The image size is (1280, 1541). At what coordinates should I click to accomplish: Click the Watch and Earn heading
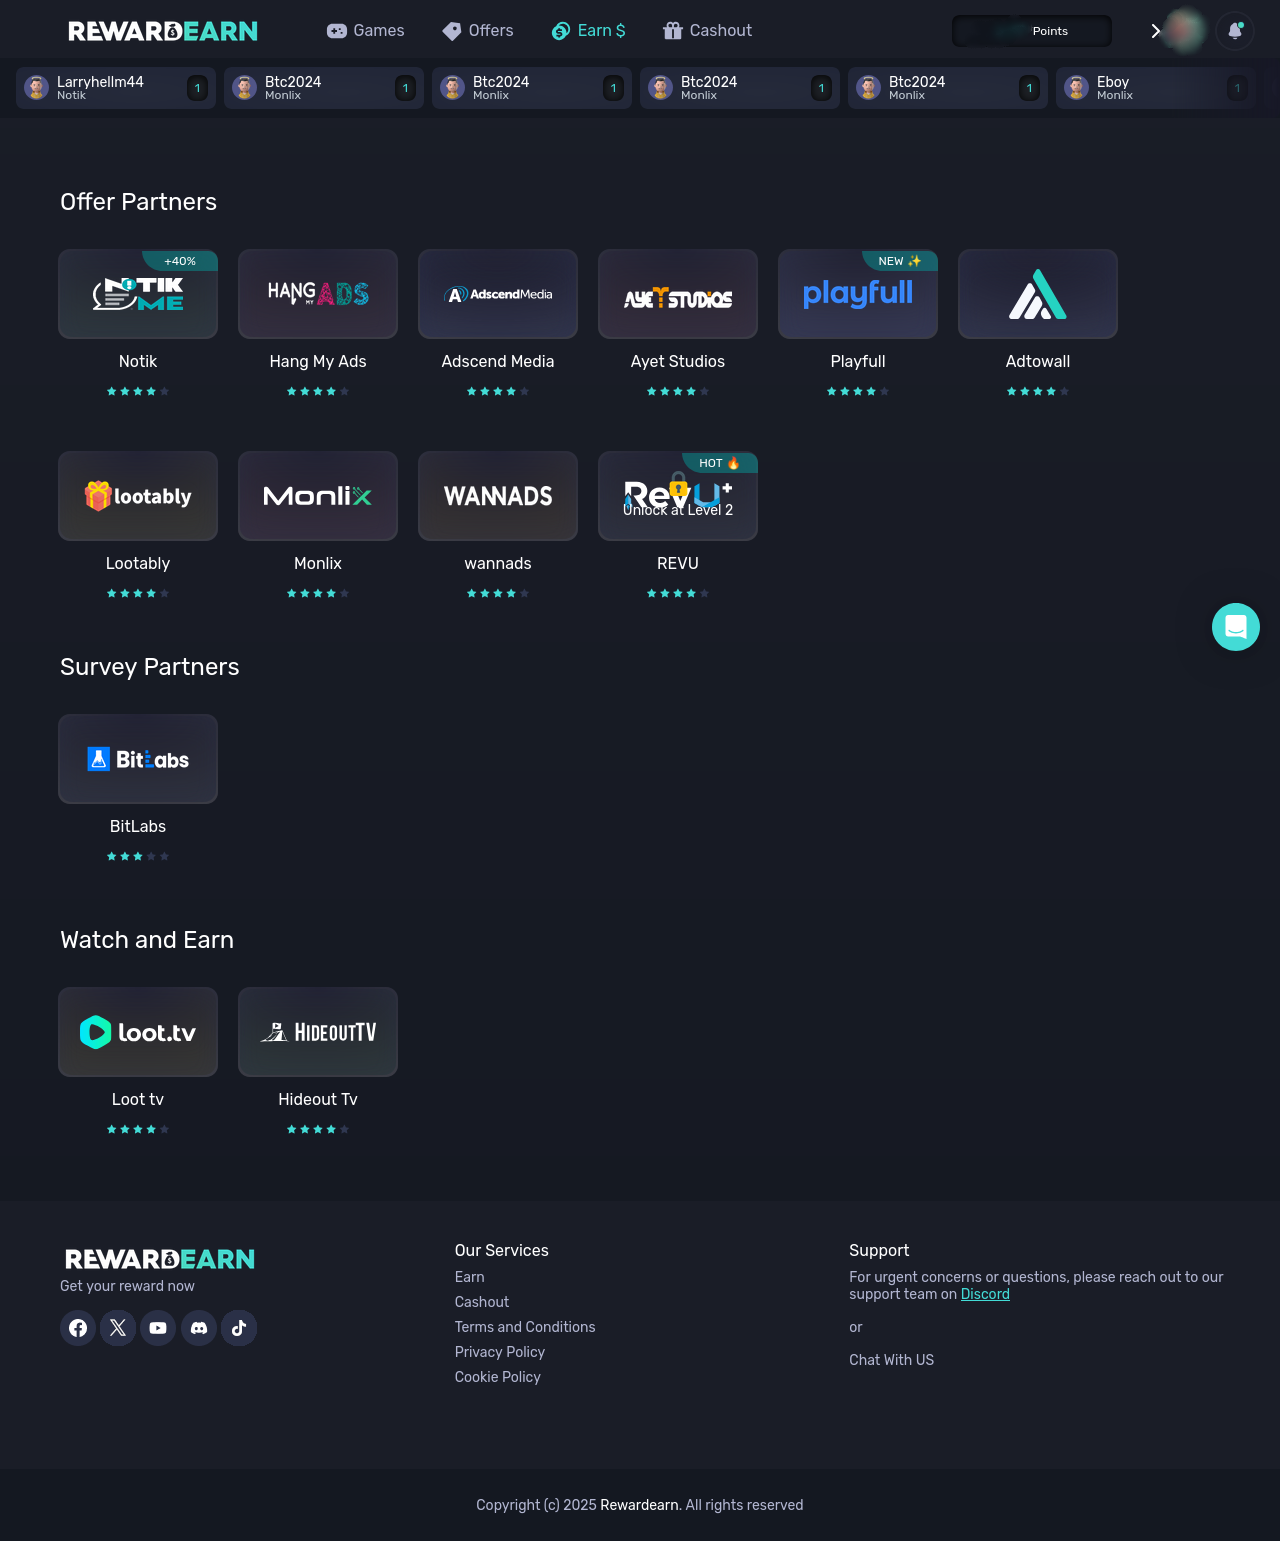[x=147, y=940]
